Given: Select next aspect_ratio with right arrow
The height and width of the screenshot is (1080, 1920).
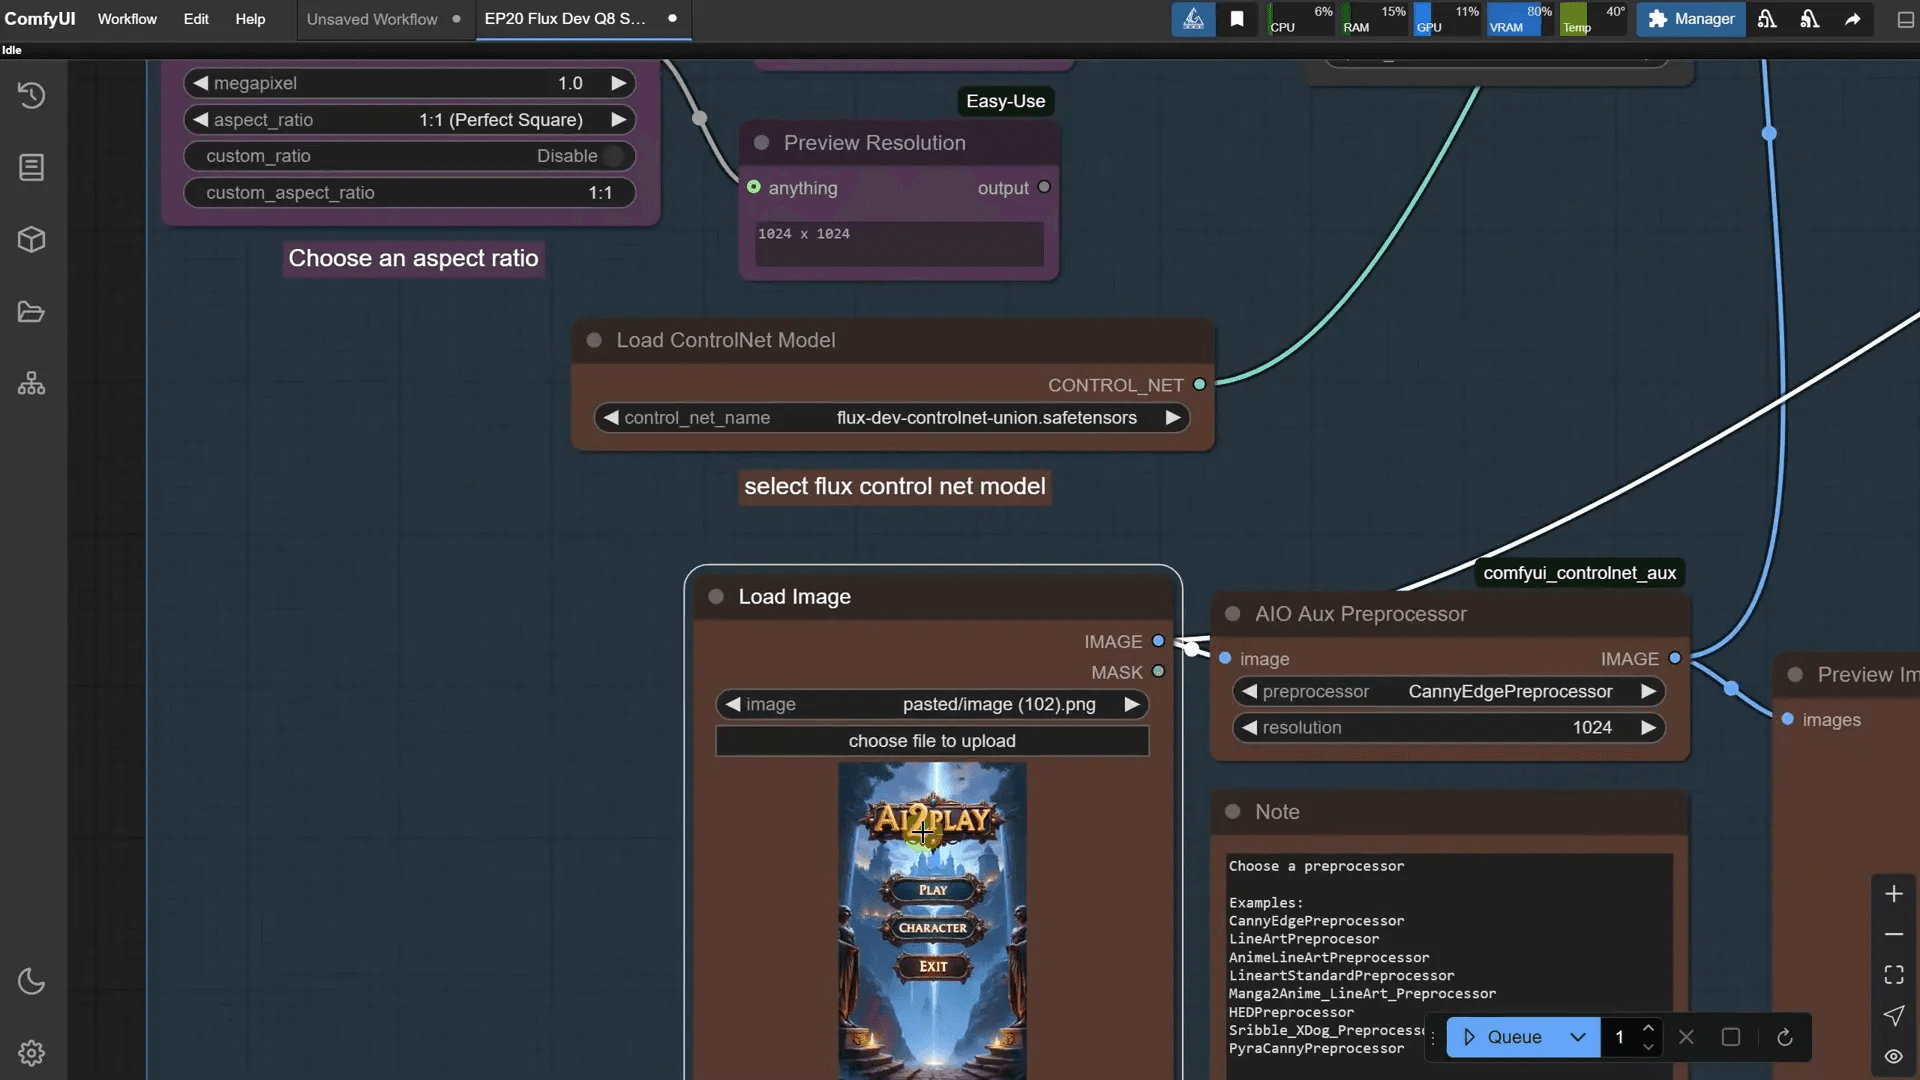Looking at the screenshot, I should 618,120.
